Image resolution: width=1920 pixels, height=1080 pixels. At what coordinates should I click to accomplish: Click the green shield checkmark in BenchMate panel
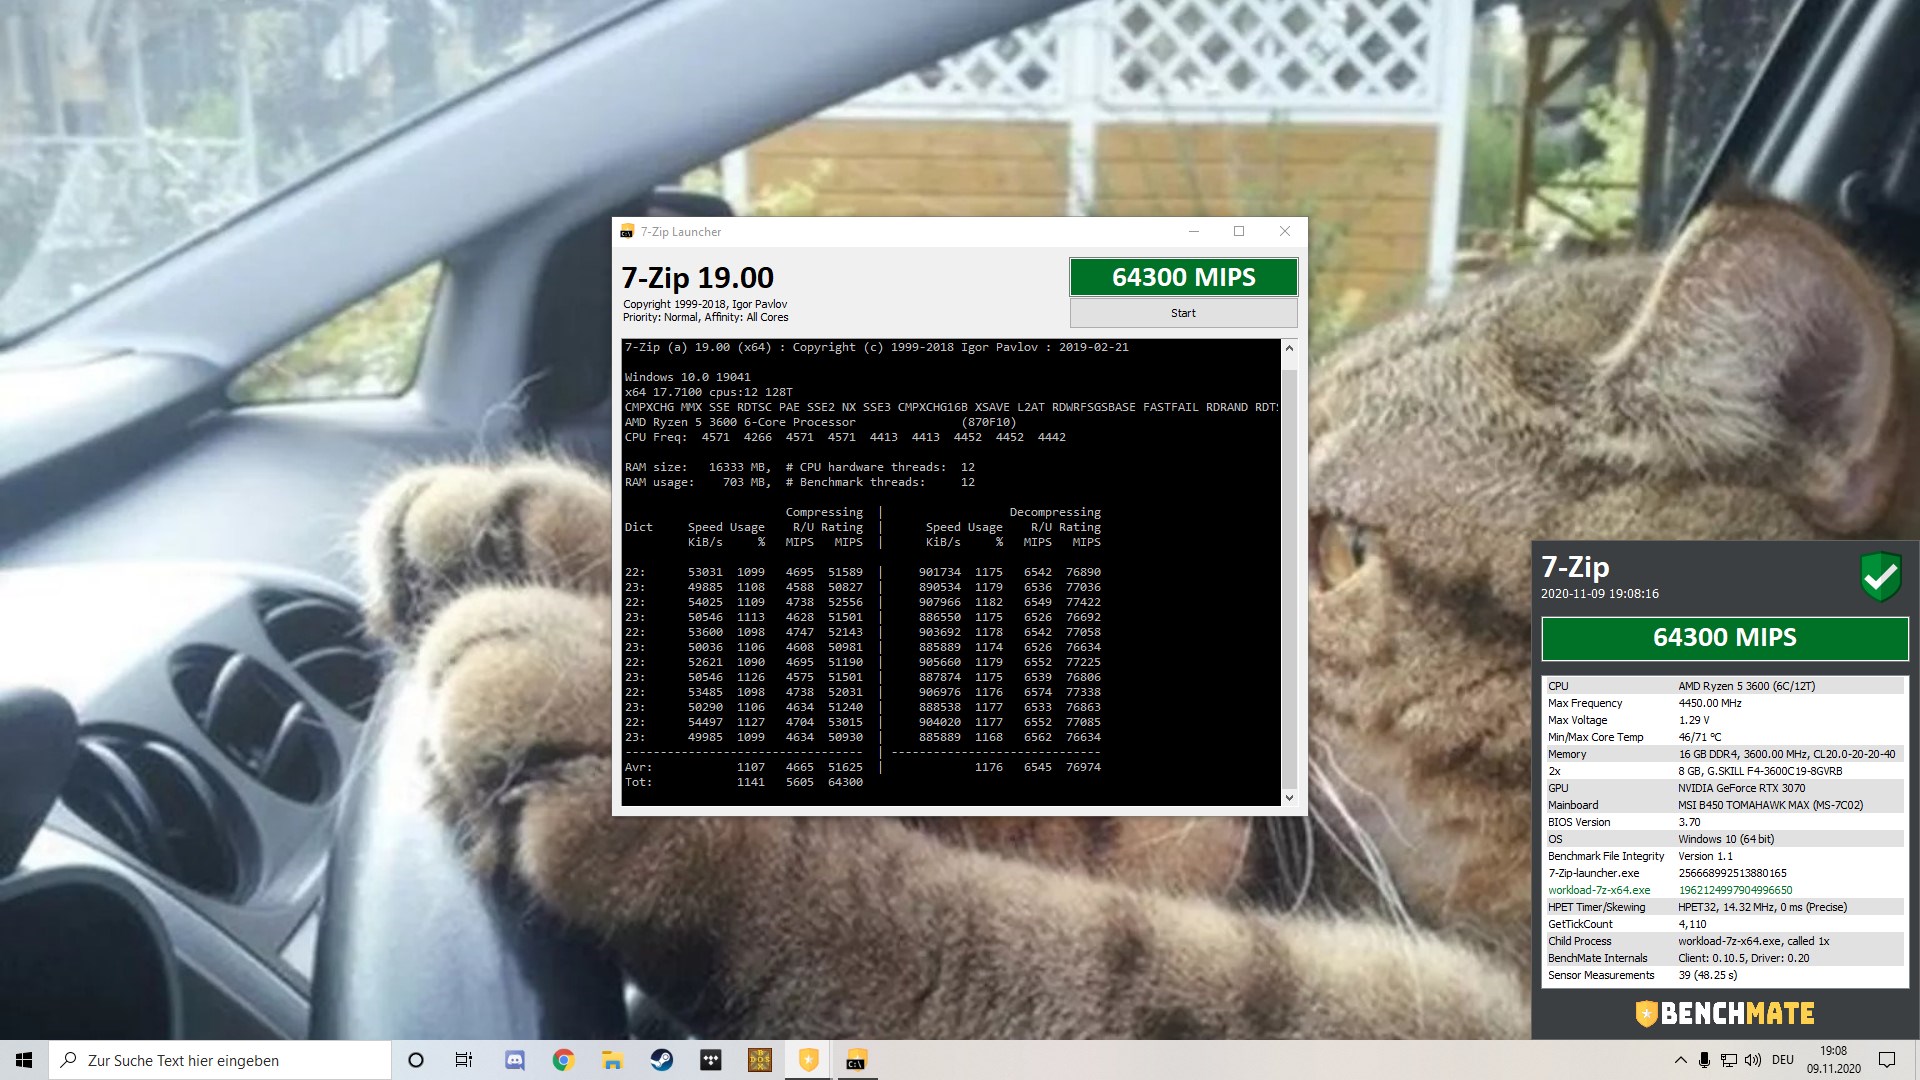point(1880,577)
